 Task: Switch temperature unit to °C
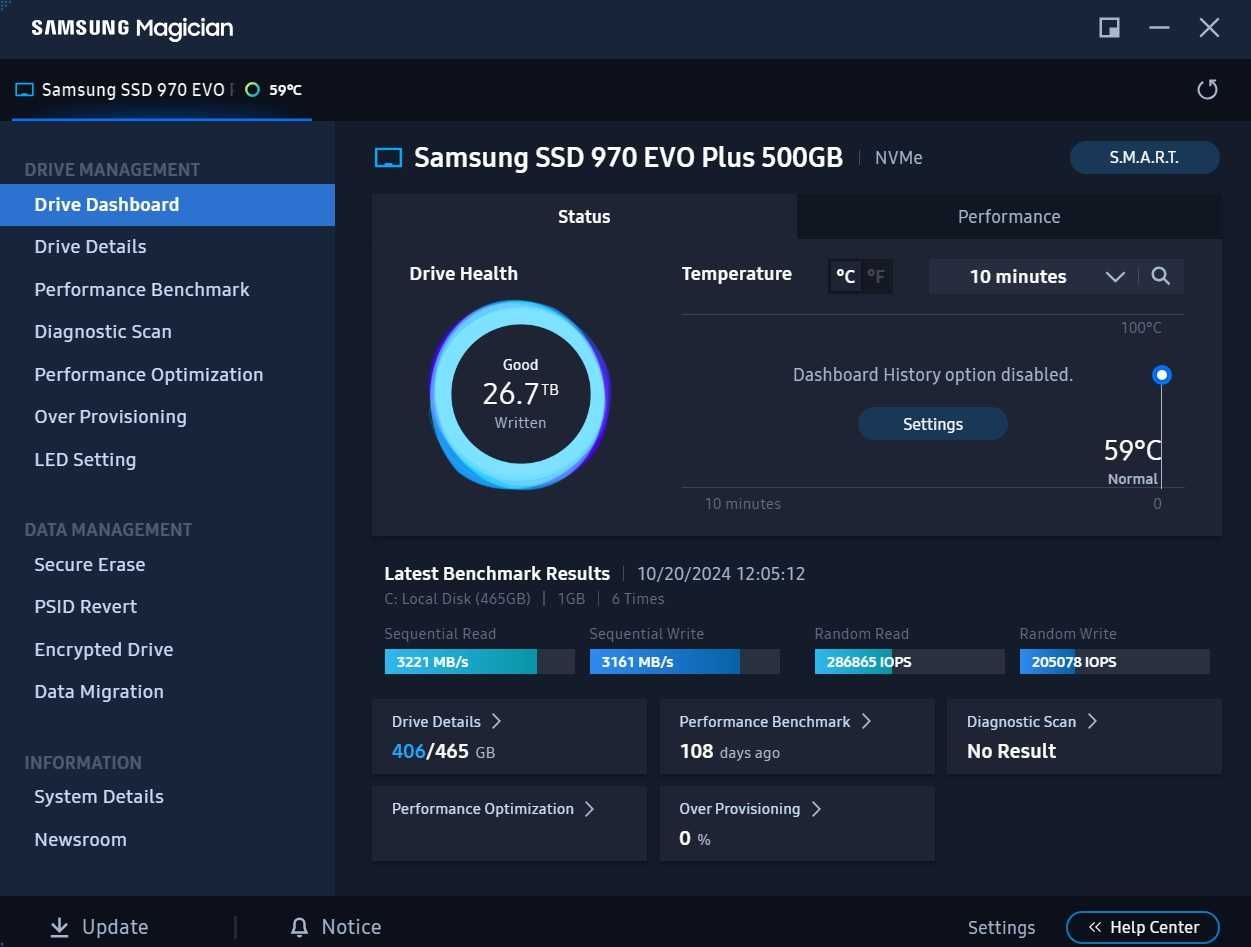(x=845, y=277)
